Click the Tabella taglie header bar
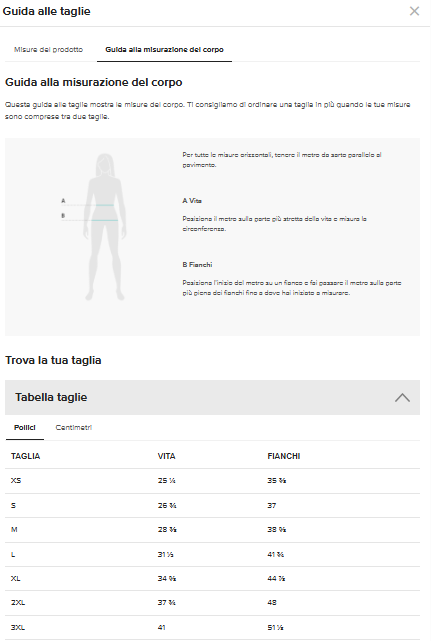This screenshot has width=431, height=641. tap(212, 397)
